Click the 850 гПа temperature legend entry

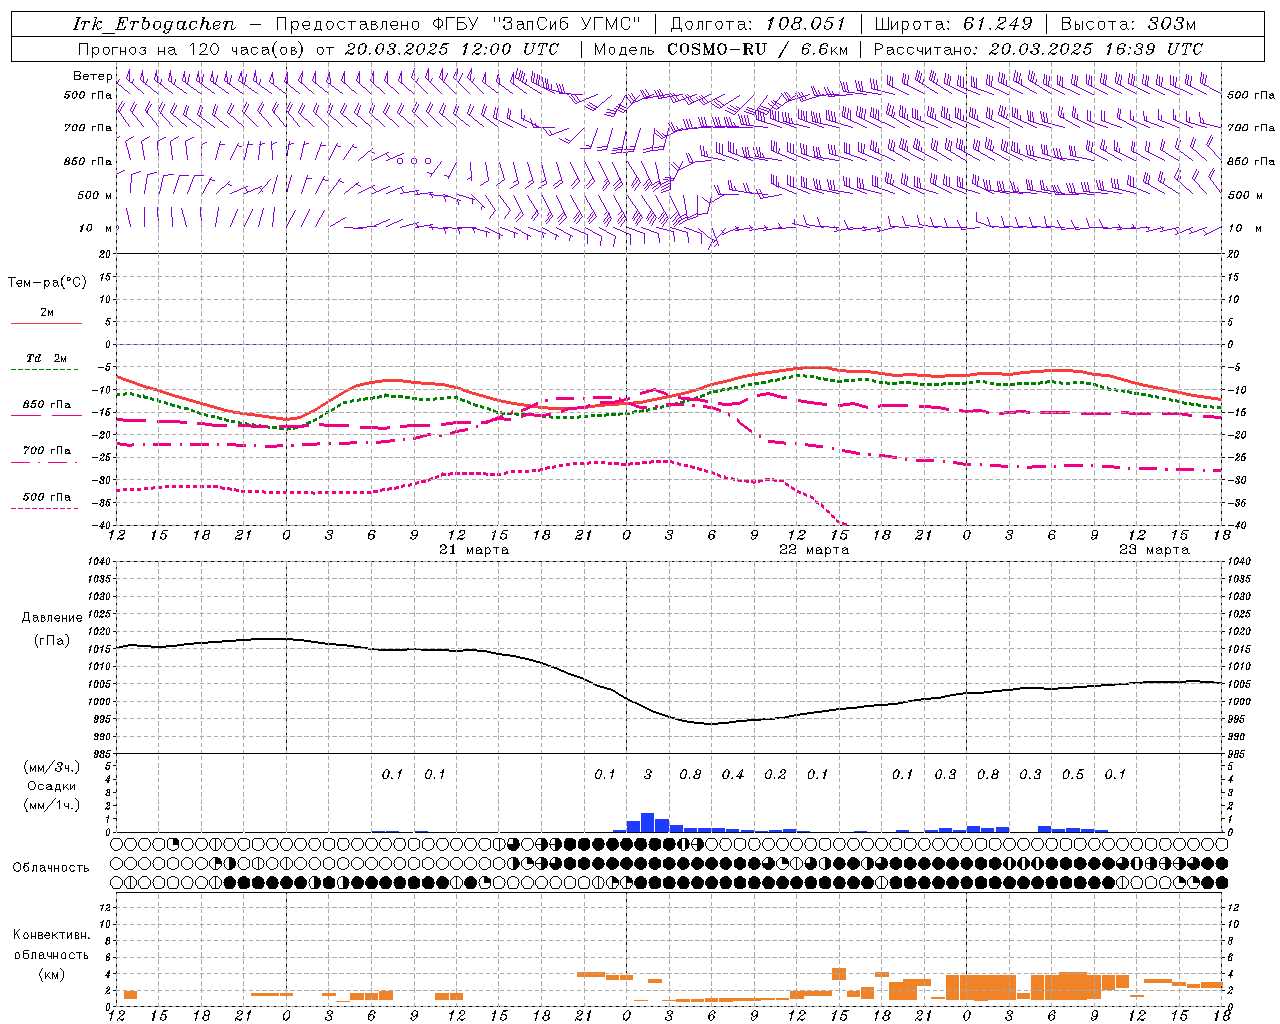tap(46, 405)
